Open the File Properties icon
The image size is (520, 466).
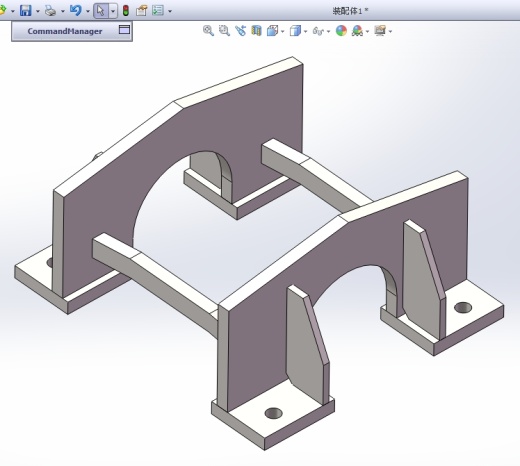[142, 11]
